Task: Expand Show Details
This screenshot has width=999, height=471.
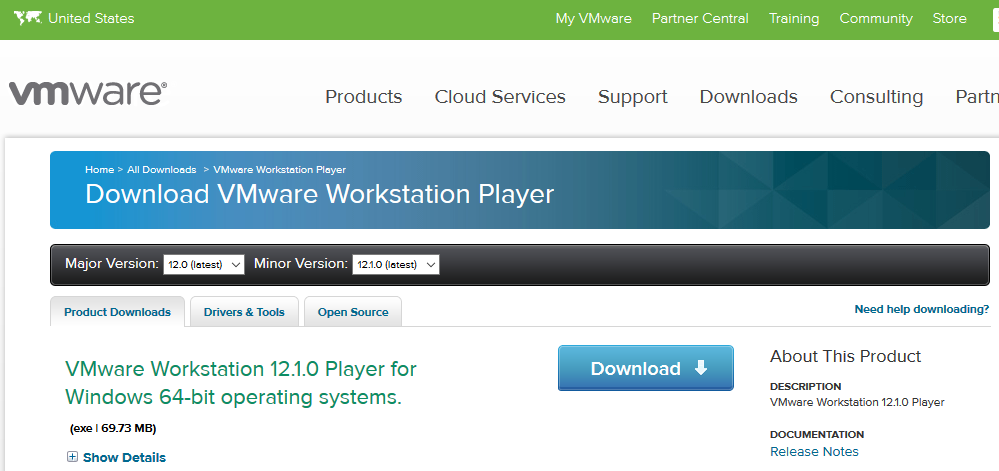Action: 124,457
